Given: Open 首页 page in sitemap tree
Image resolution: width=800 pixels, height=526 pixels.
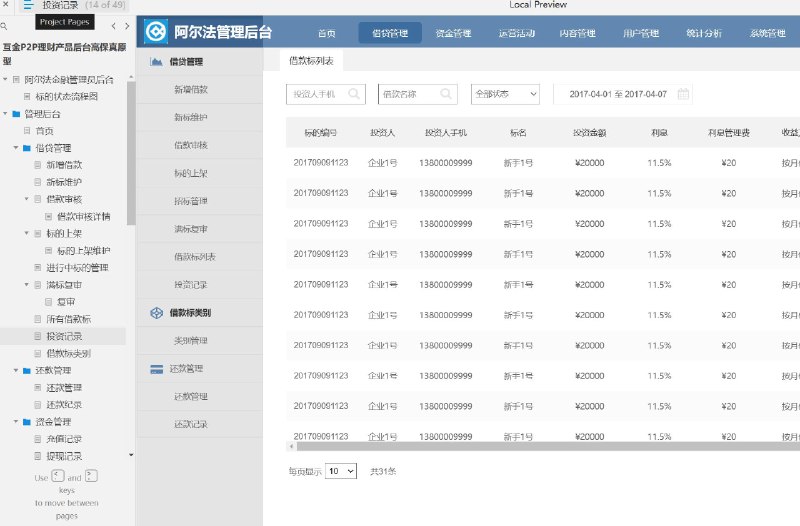Looking at the screenshot, I should [x=44, y=131].
